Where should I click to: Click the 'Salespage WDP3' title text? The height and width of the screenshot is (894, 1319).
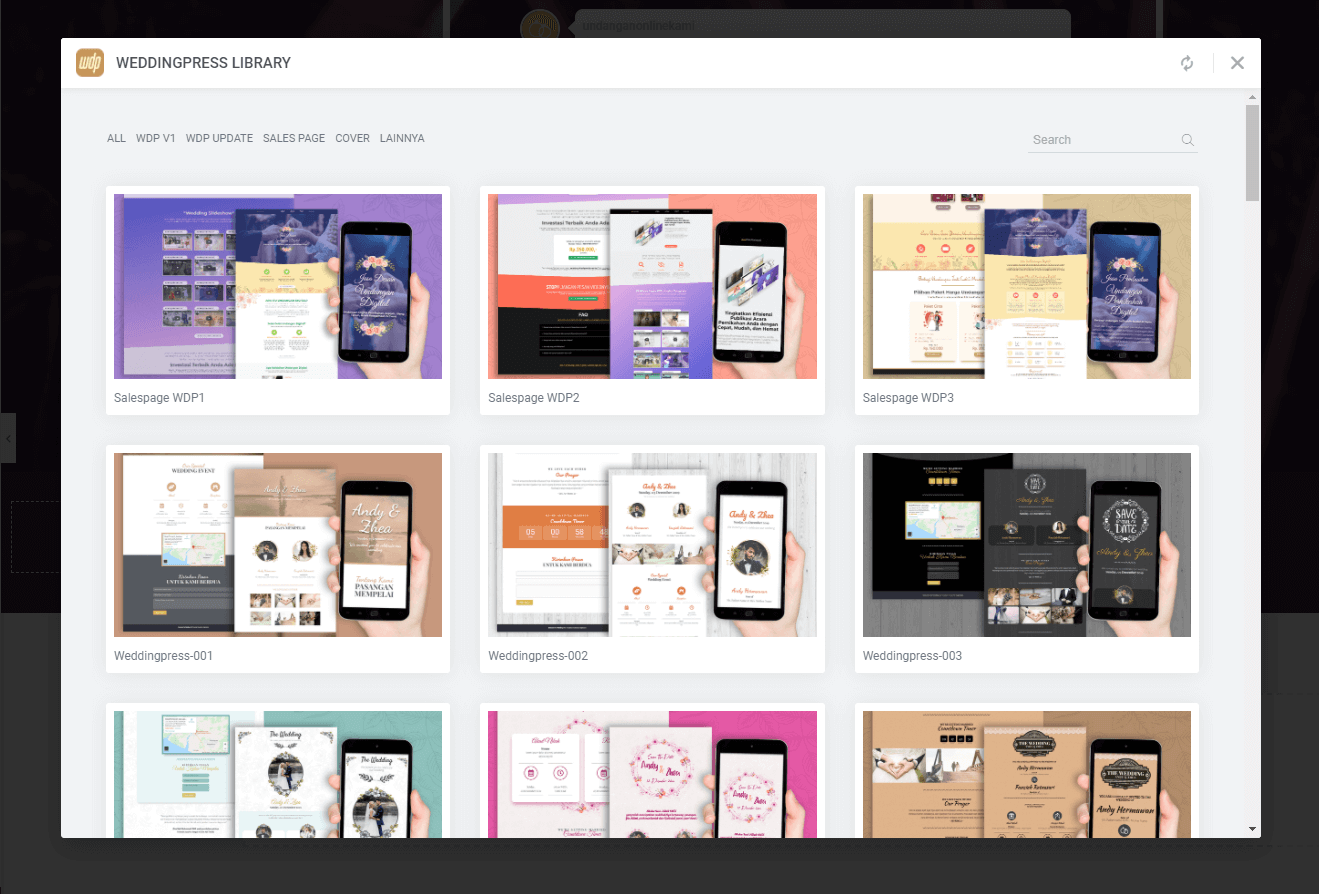pos(908,398)
